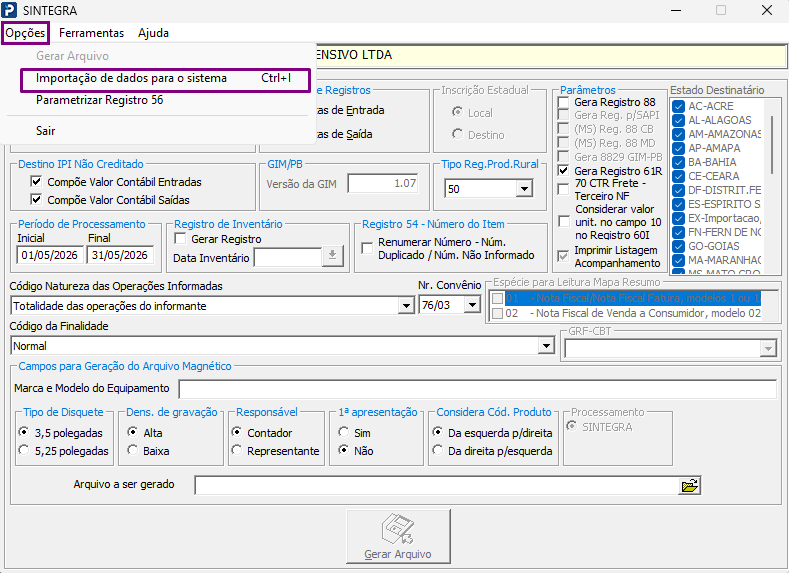The width and height of the screenshot is (789, 573).
Task: Select Baixa recording density
Action: 132,450
